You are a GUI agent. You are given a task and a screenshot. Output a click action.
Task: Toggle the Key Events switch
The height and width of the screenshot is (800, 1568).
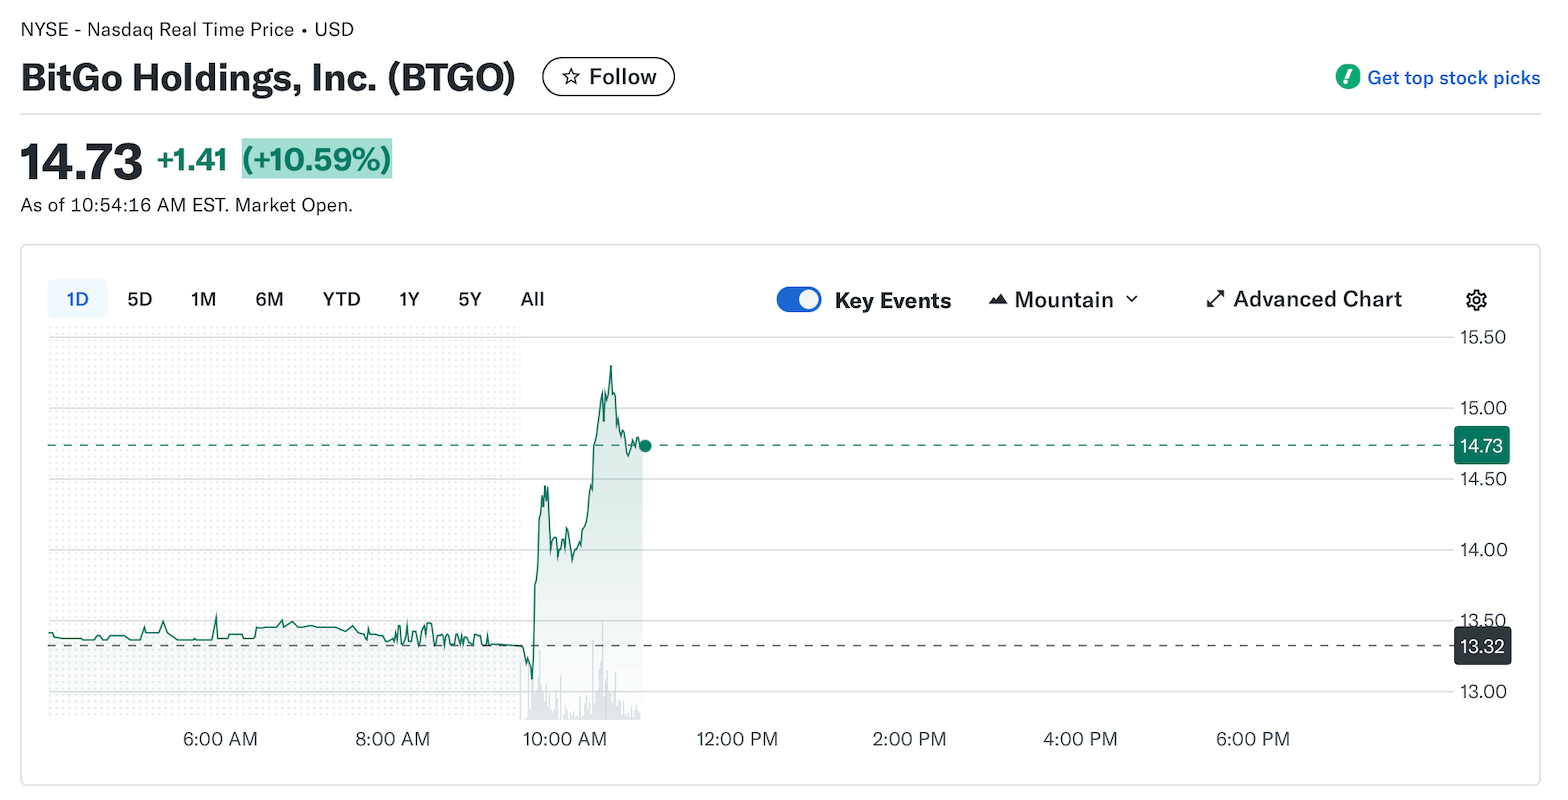point(799,300)
